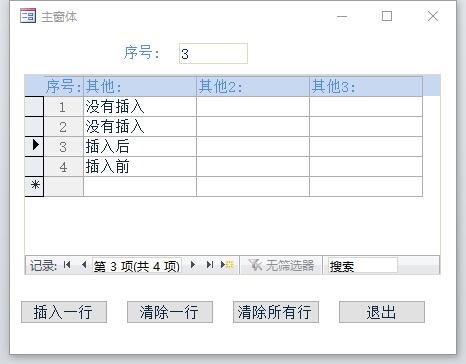Jump to last record arrow
The image size is (466, 364).
(x=210, y=265)
